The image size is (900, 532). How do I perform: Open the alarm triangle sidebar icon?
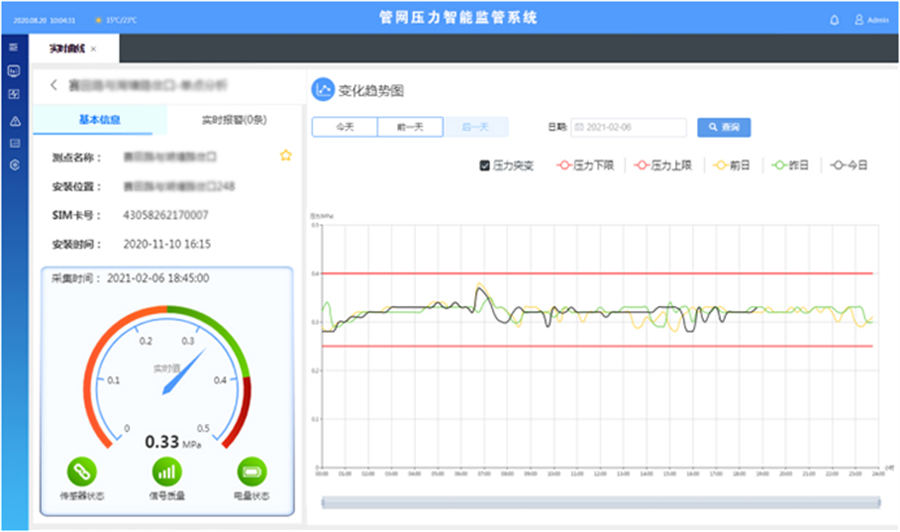[15, 121]
